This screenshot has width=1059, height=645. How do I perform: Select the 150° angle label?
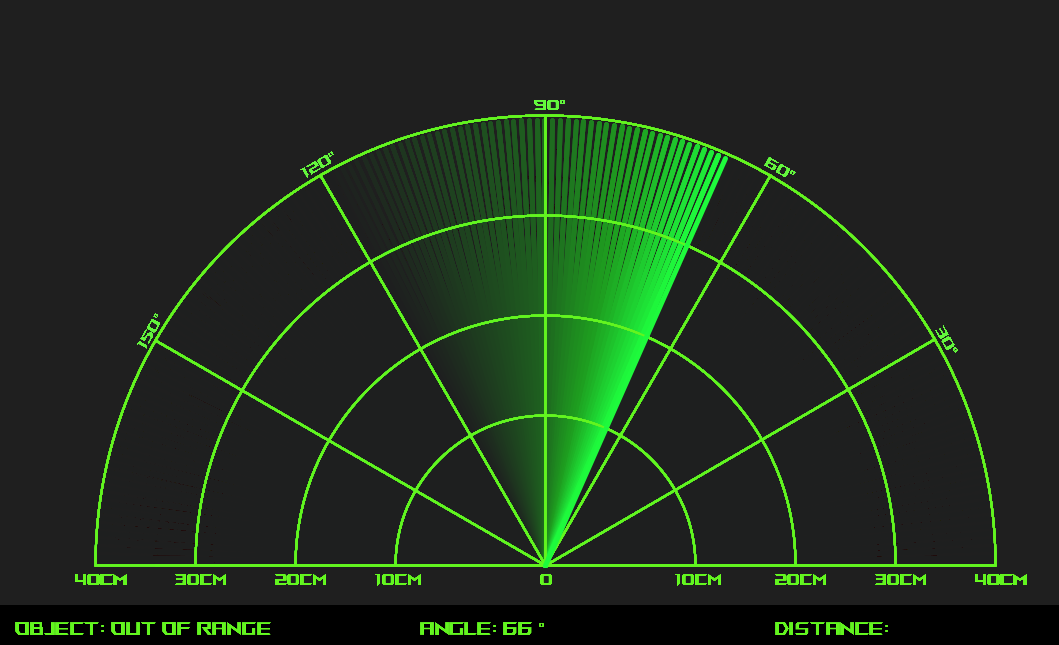(x=149, y=331)
